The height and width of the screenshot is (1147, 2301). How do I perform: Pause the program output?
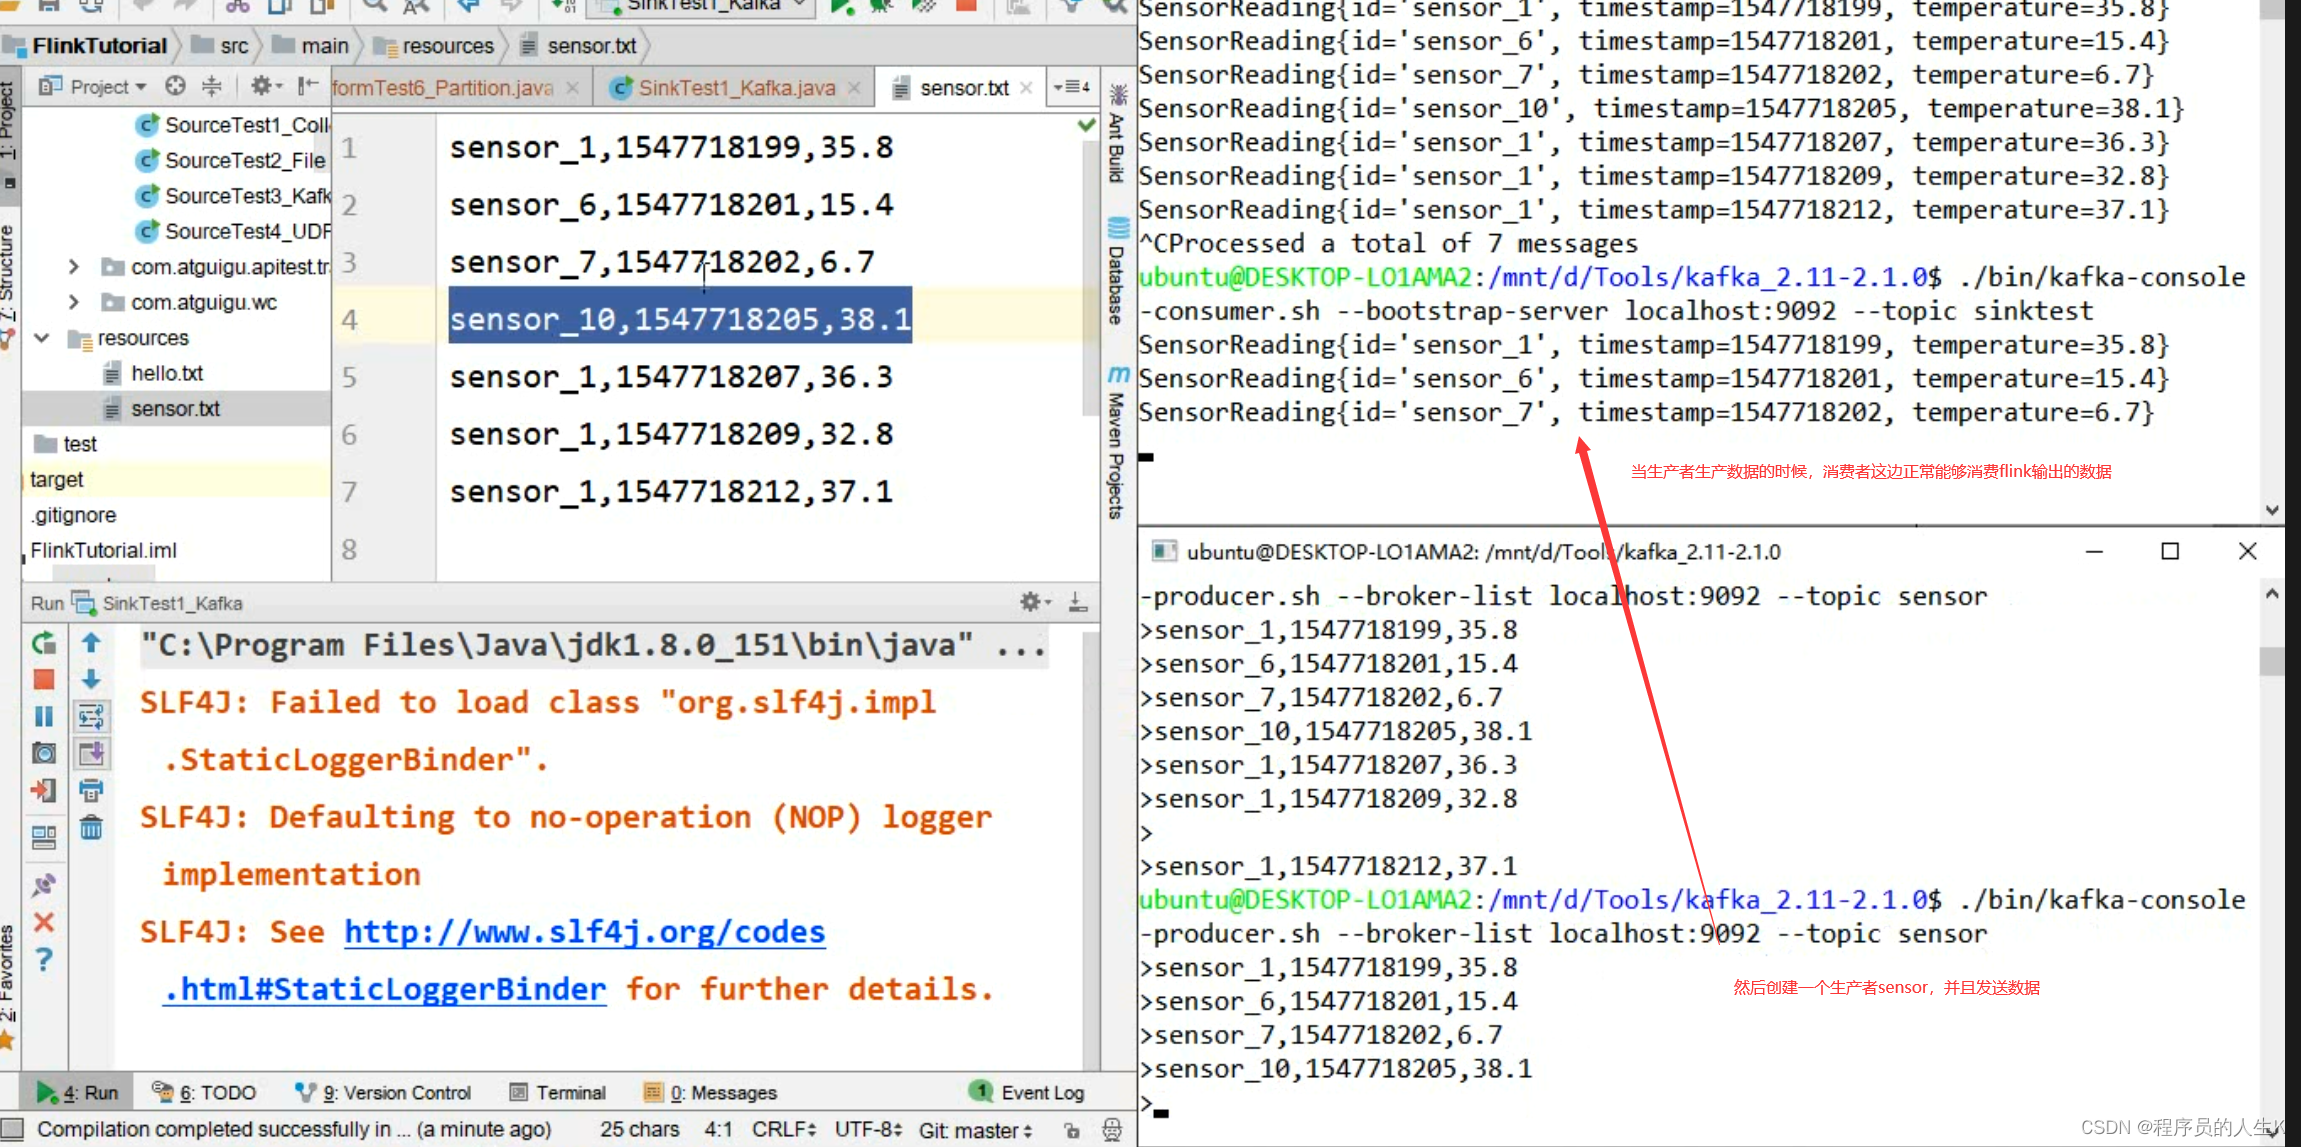click(43, 716)
